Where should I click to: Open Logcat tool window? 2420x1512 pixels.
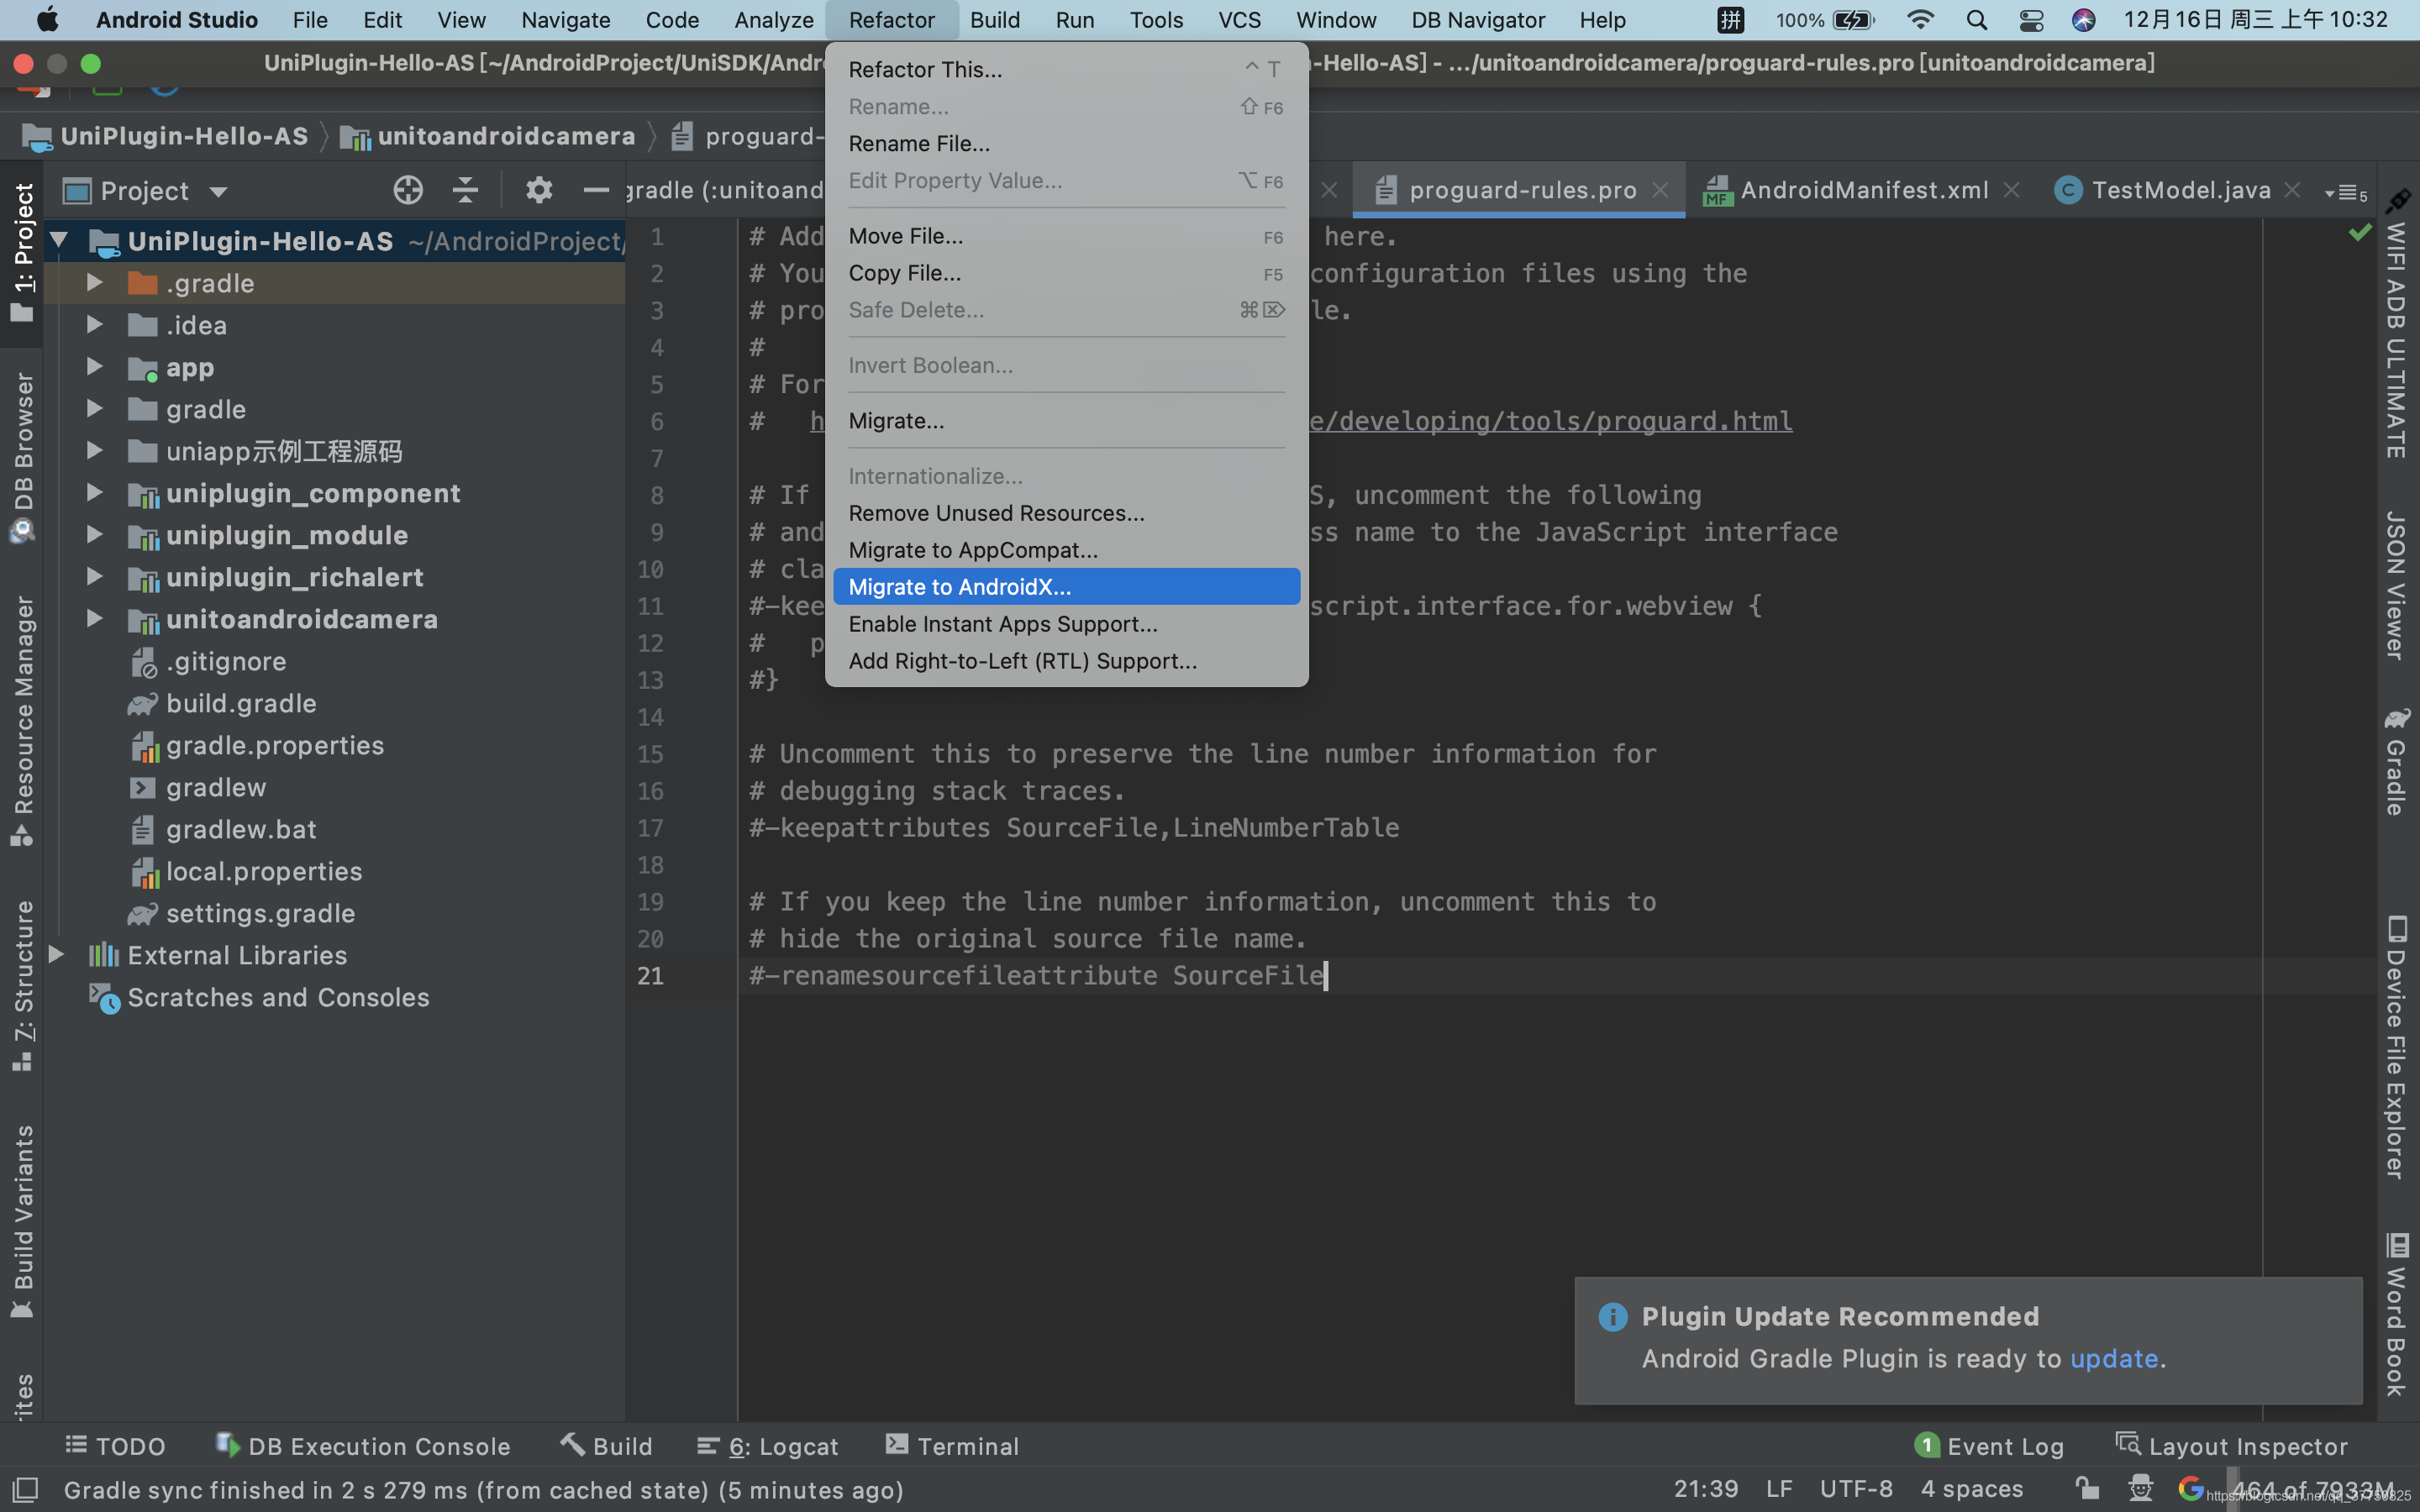768,1446
